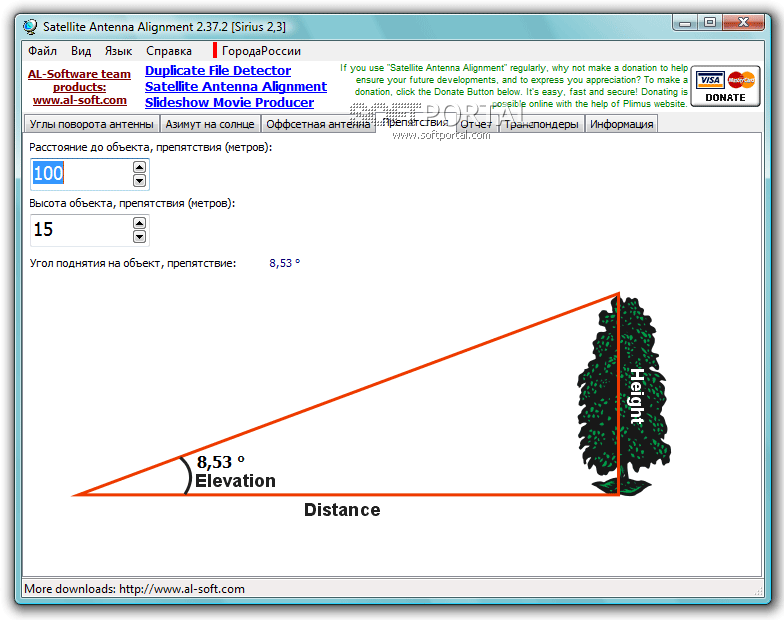Open Duplicate File Detector link

click(x=218, y=70)
